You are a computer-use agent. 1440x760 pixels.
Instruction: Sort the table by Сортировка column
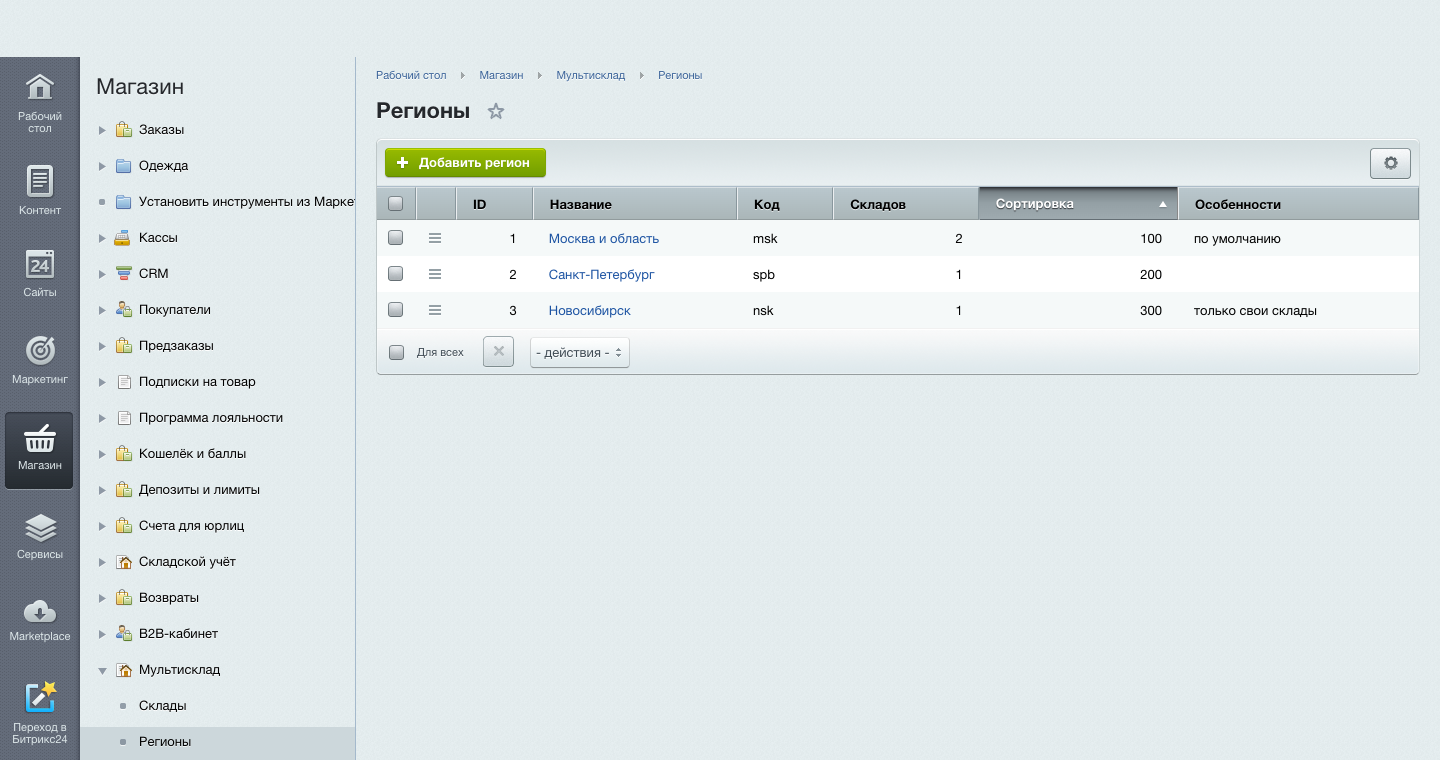[x=1078, y=204]
